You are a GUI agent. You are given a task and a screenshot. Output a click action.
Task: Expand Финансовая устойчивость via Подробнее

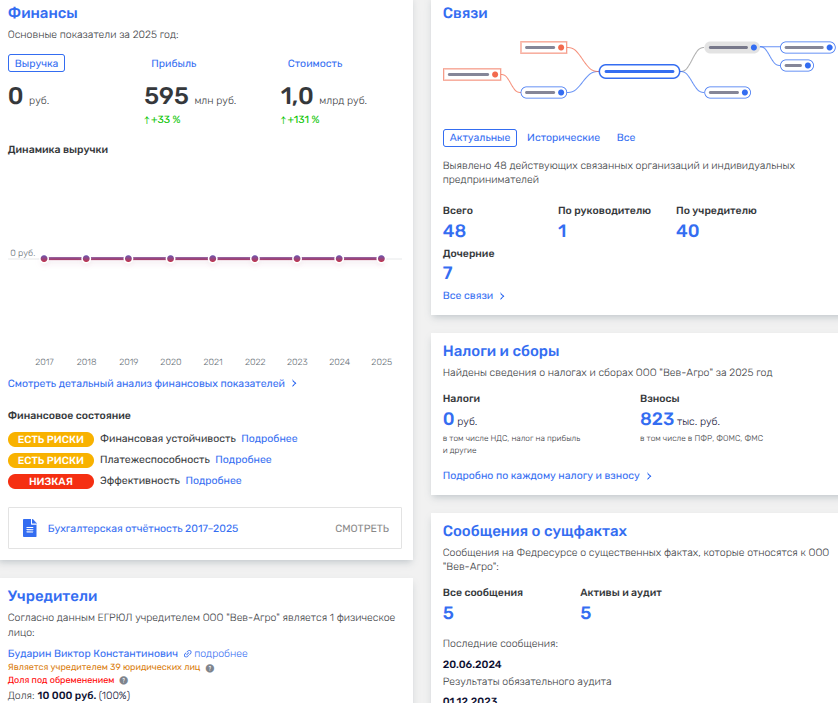[269, 439]
